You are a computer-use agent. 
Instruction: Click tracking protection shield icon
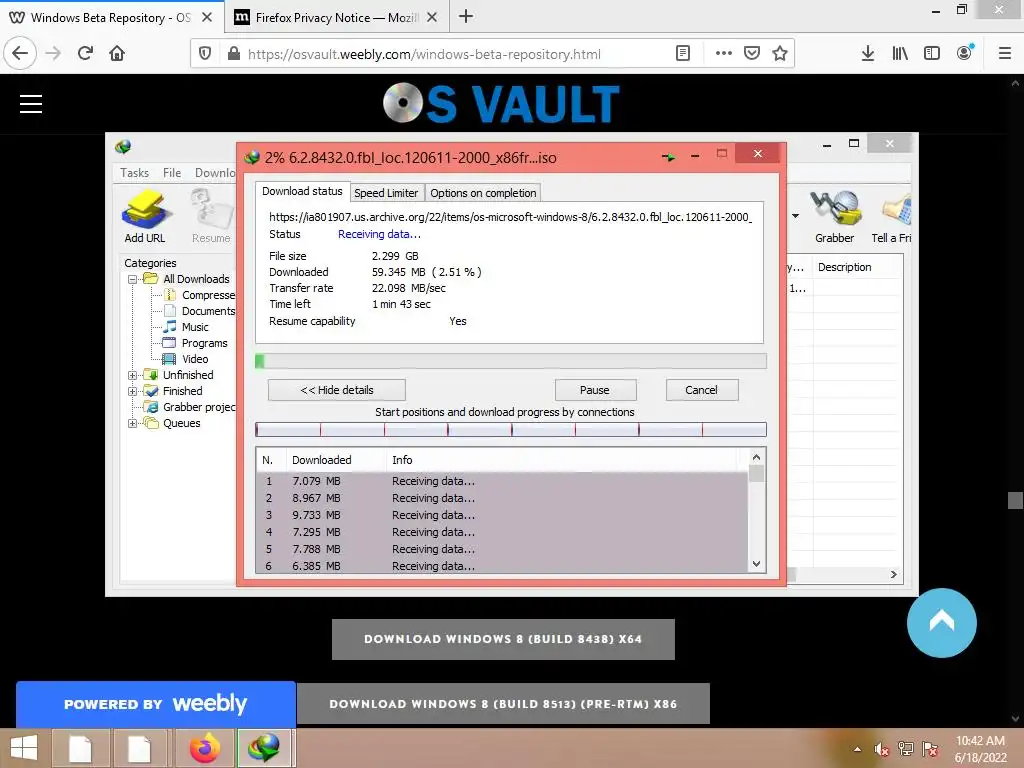click(x=205, y=54)
